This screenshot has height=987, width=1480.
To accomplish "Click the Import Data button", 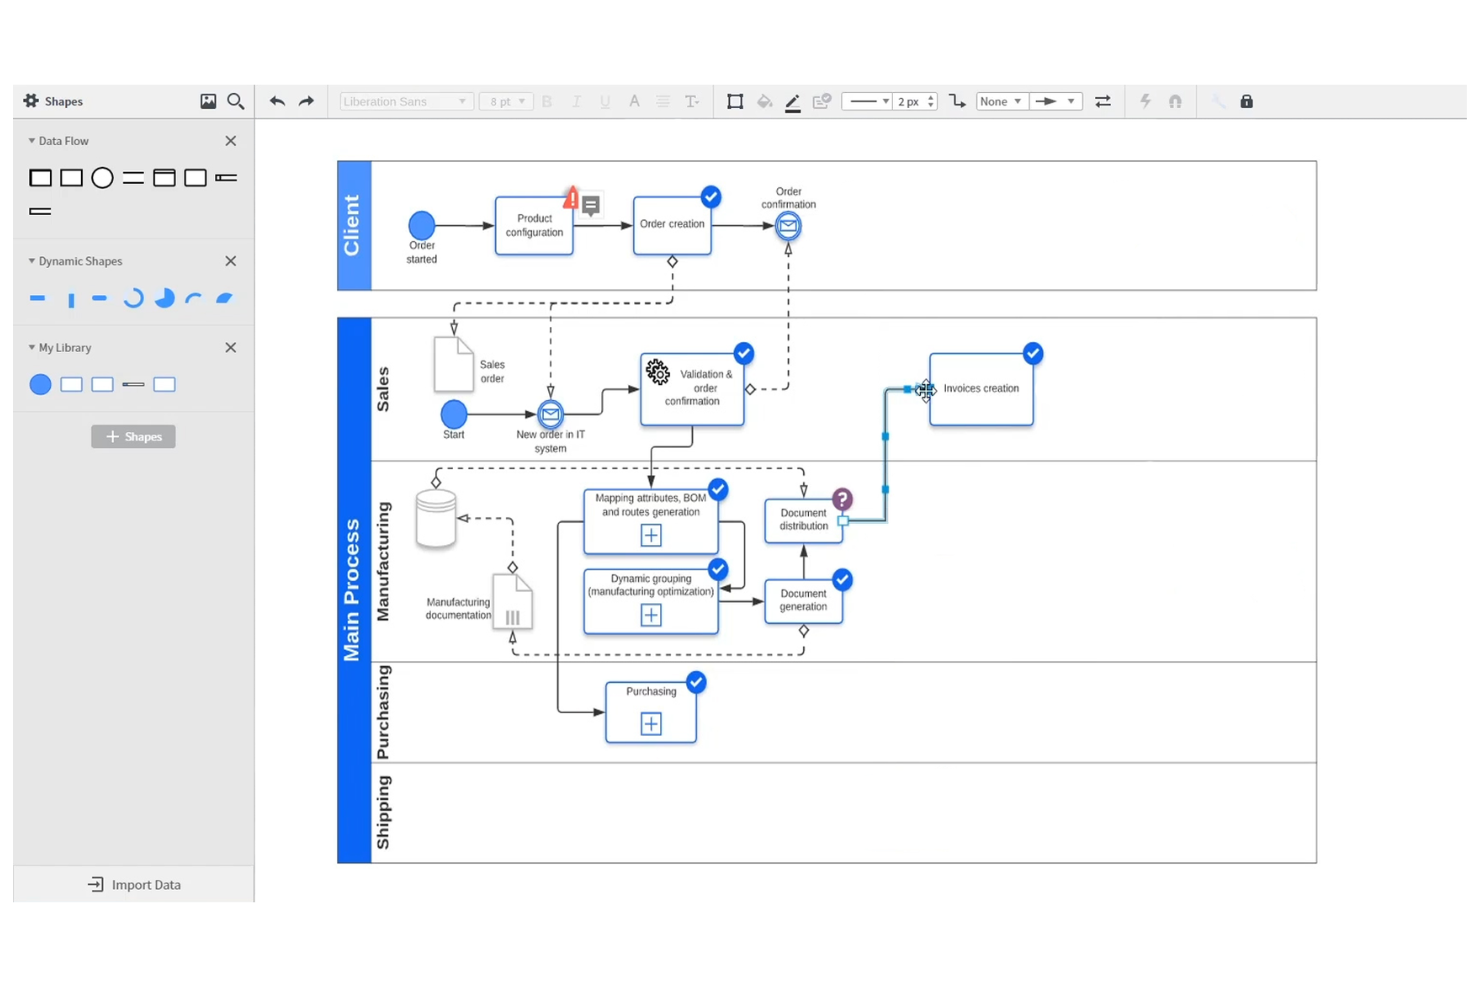I will point(133,884).
